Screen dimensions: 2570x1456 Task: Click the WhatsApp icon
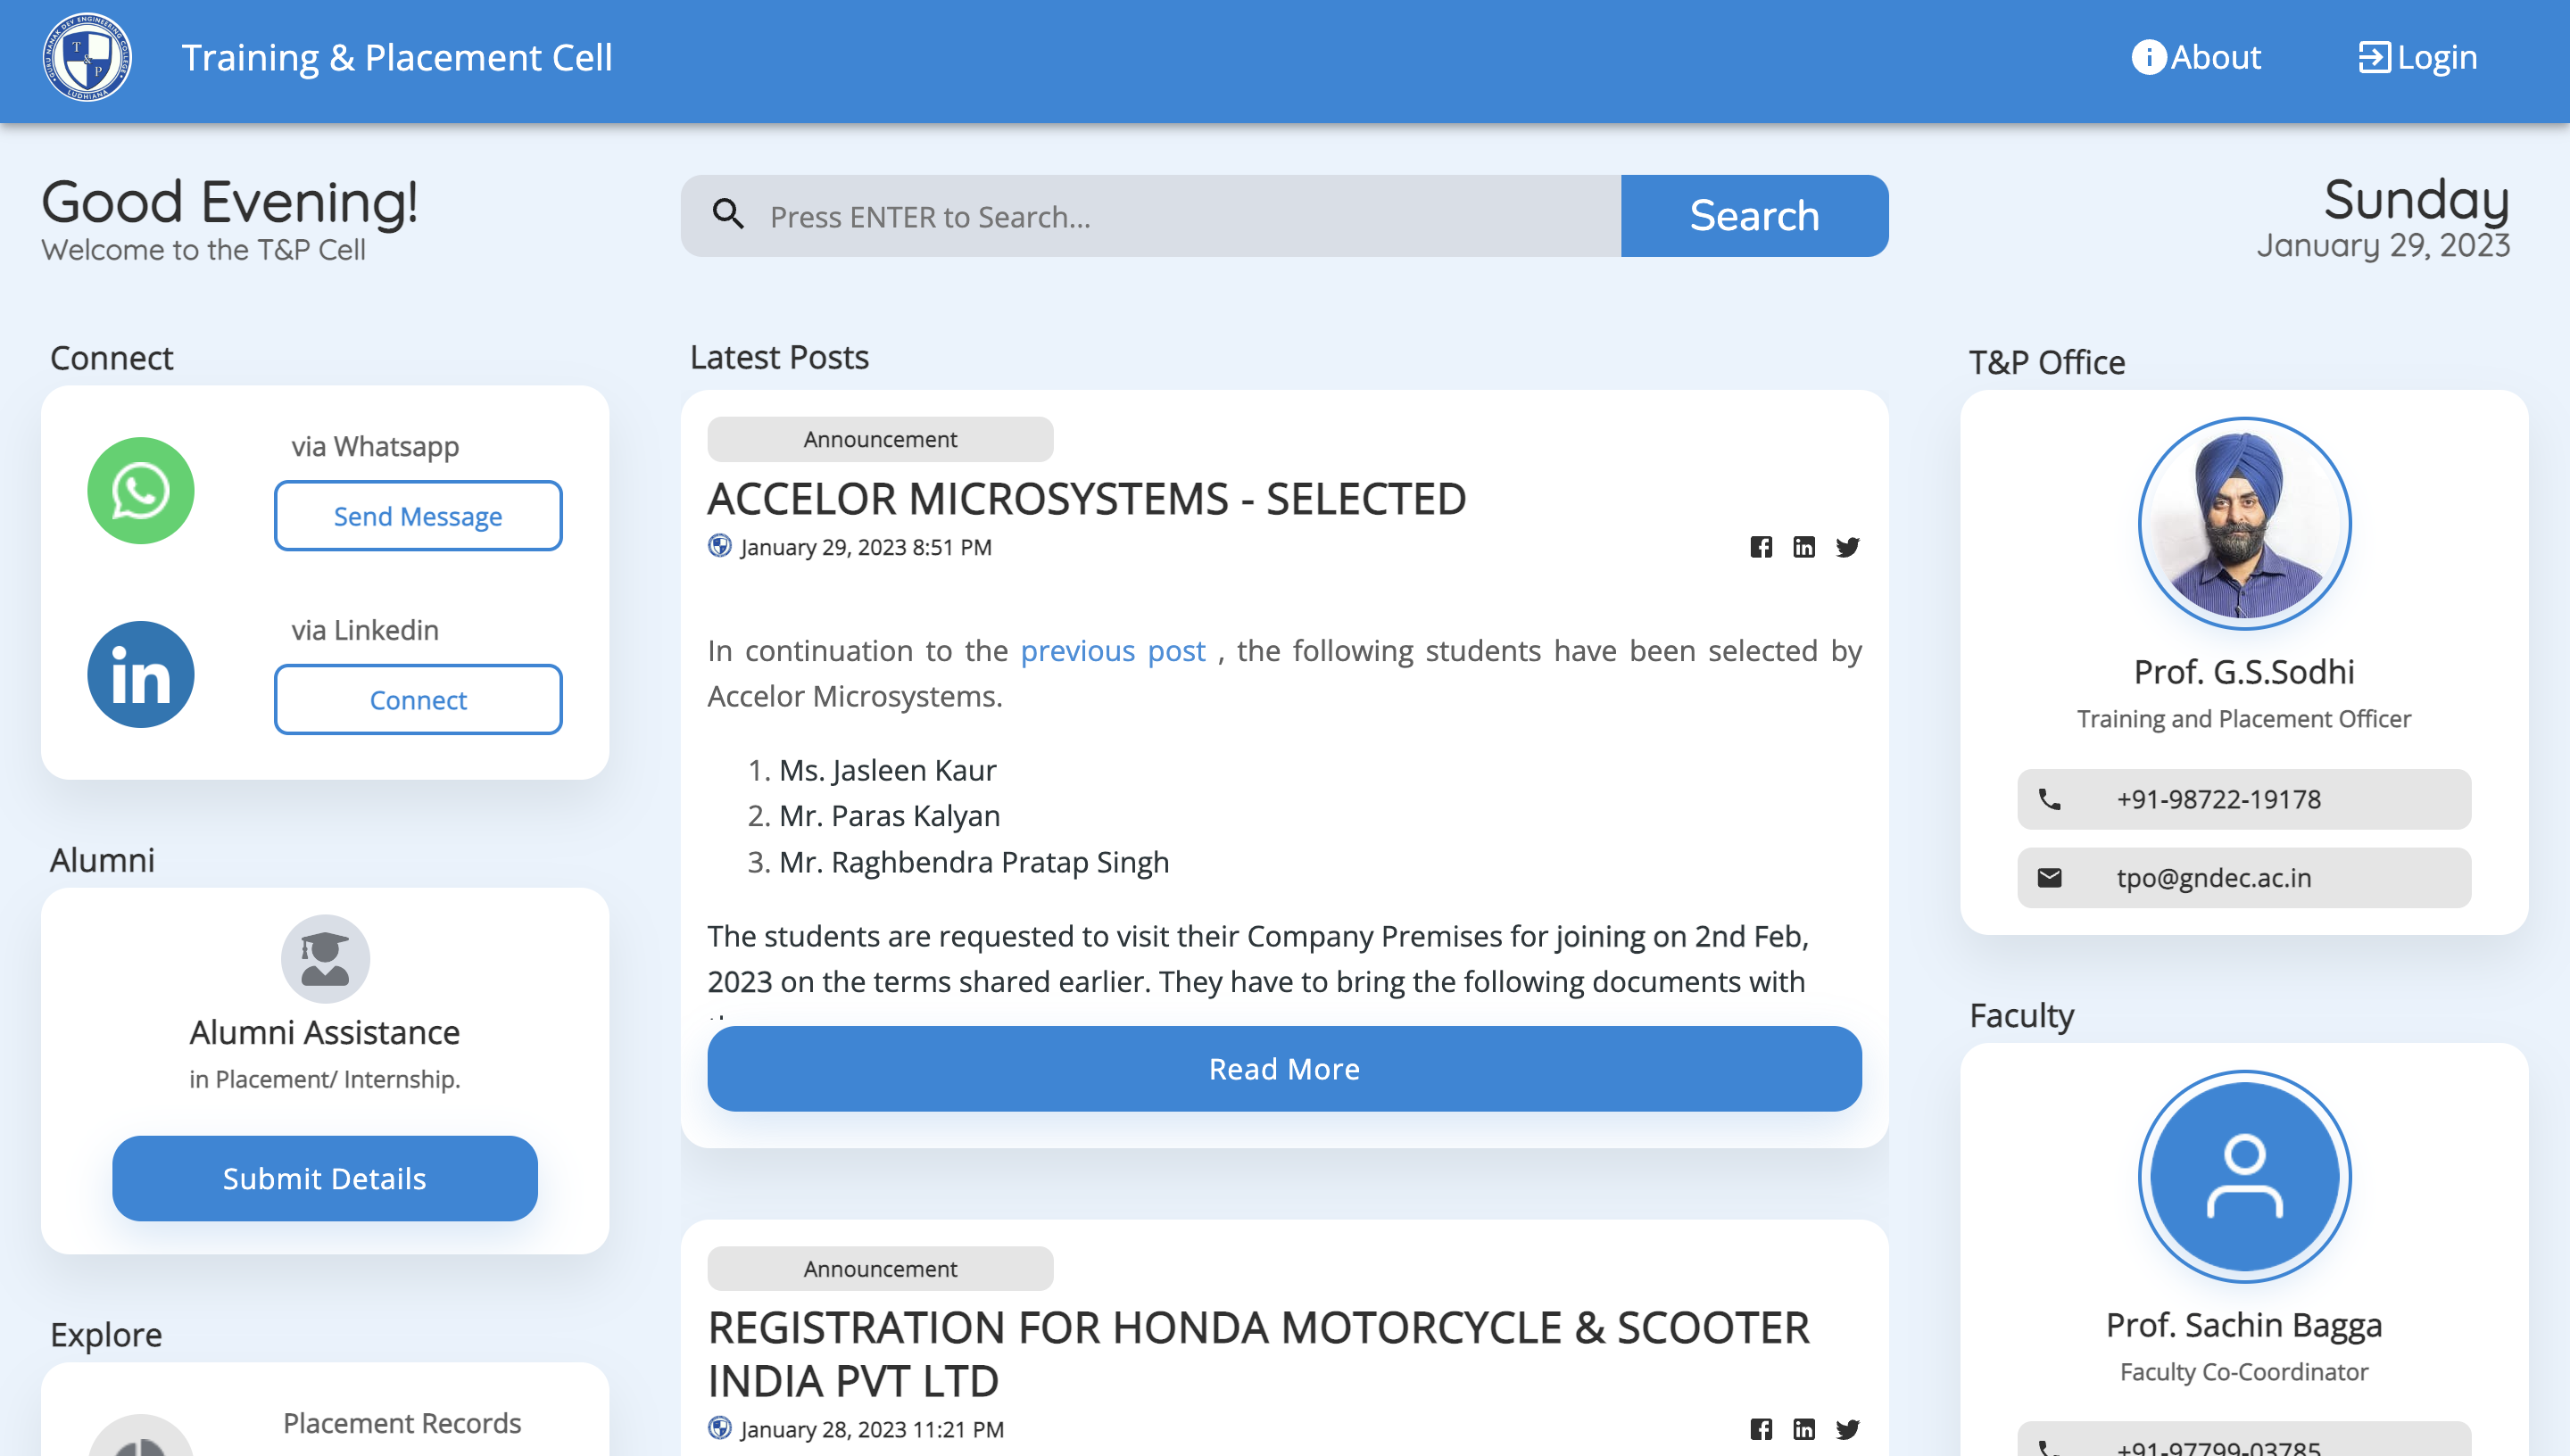coord(140,490)
